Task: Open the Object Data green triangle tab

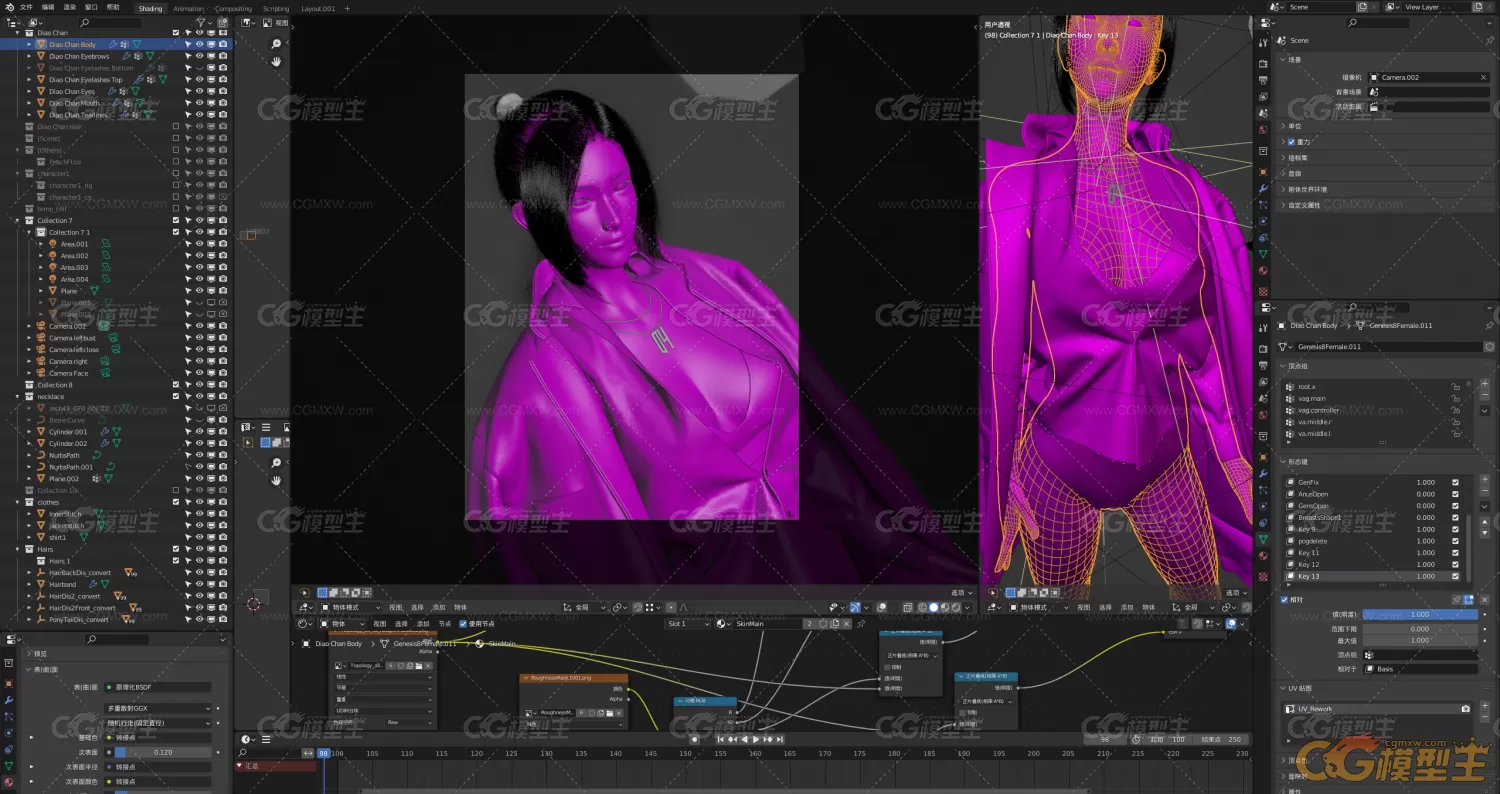Action: click(x=1263, y=254)
